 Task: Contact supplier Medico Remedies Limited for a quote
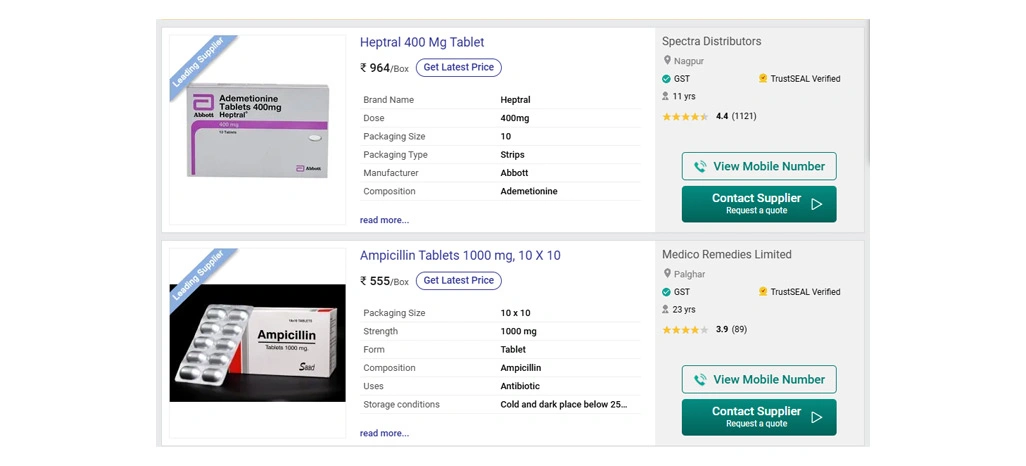(759, 418)
